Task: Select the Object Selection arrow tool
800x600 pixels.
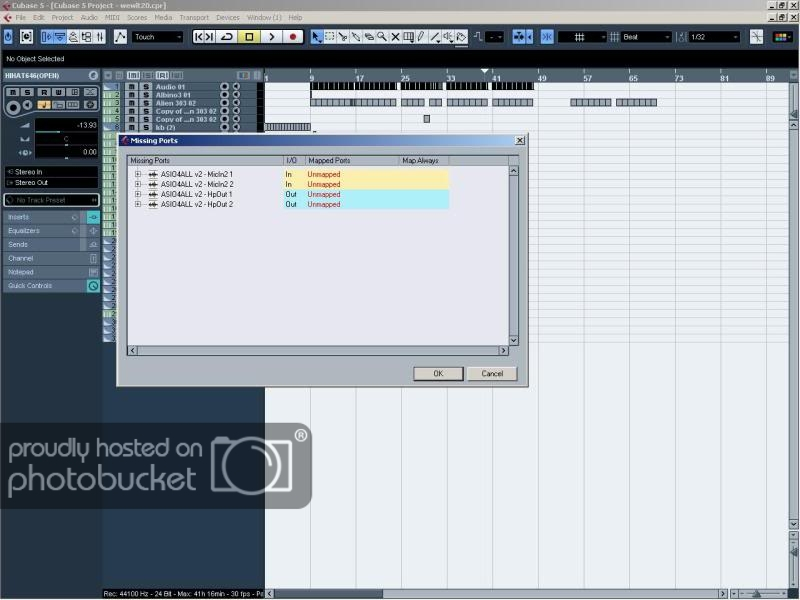Action: click(x=316, y=37)
